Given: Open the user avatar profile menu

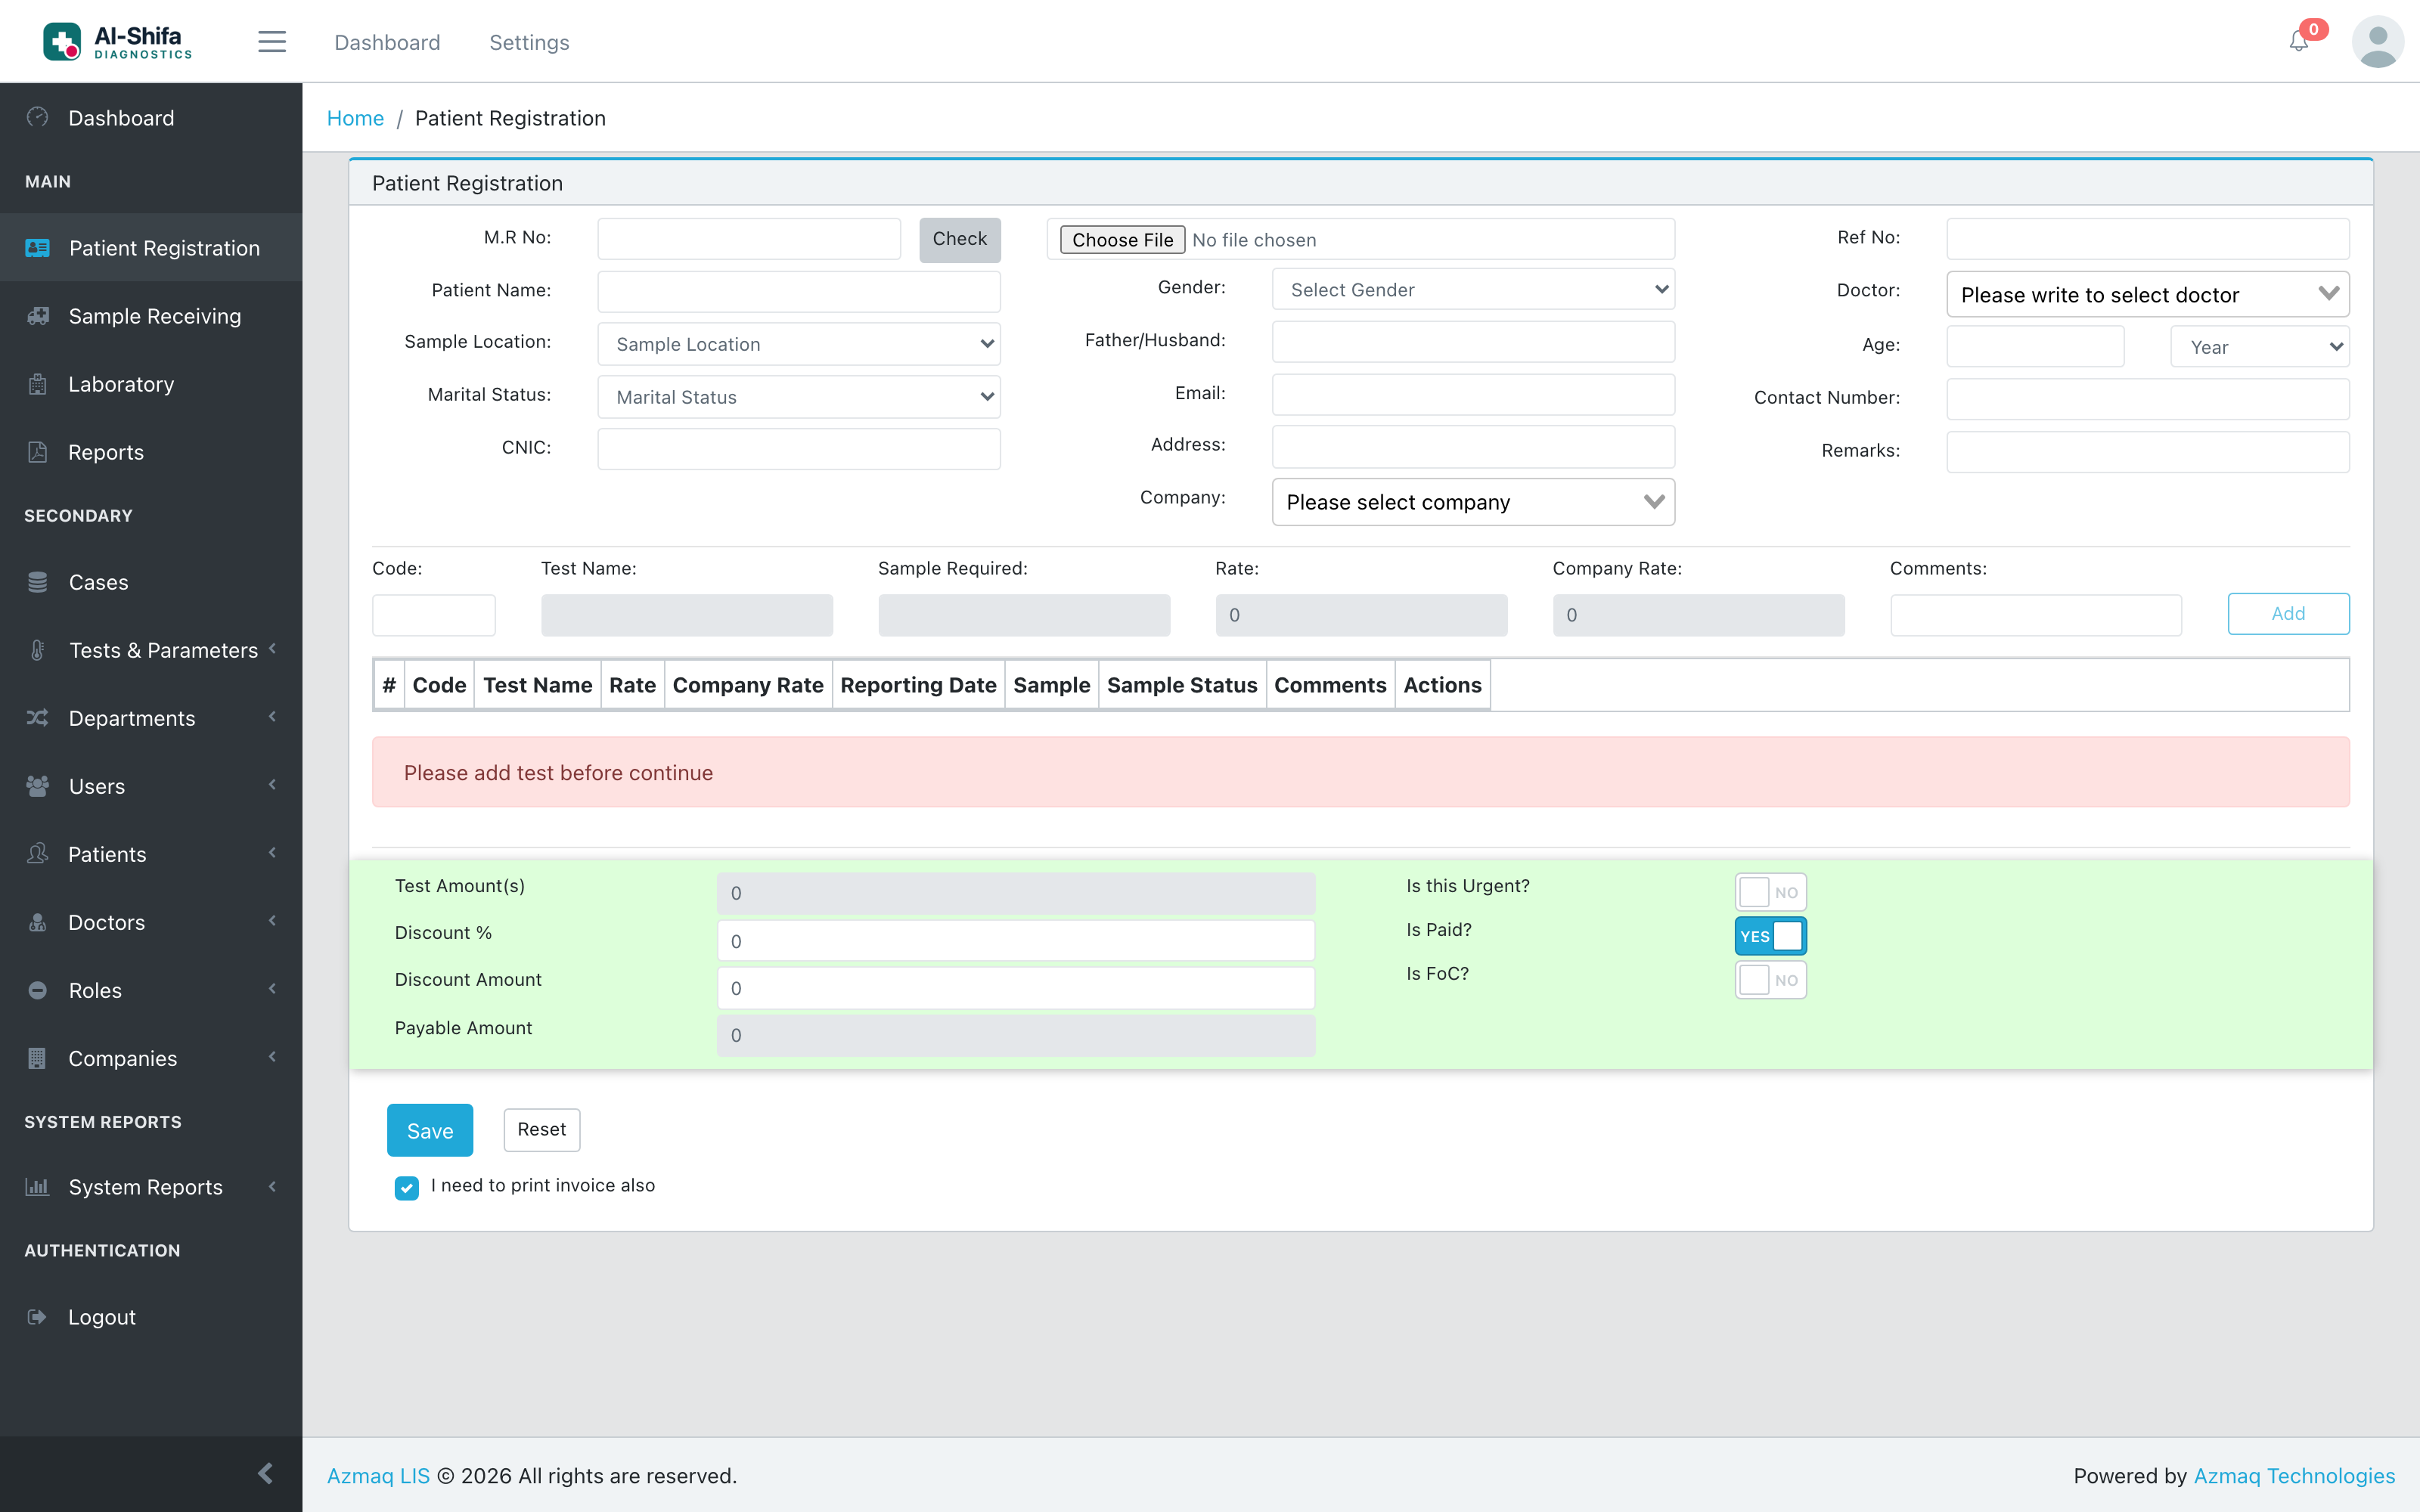Looking at the screenshot, I should tap(2377, 41).
